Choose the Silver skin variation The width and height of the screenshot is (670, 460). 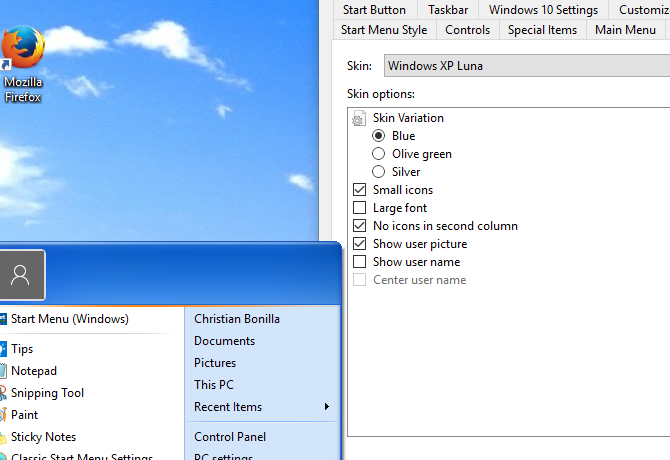pos(378,172)
